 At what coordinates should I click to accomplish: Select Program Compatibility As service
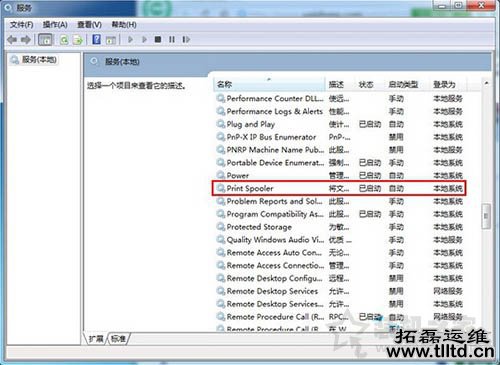click(x=339, y=214)
